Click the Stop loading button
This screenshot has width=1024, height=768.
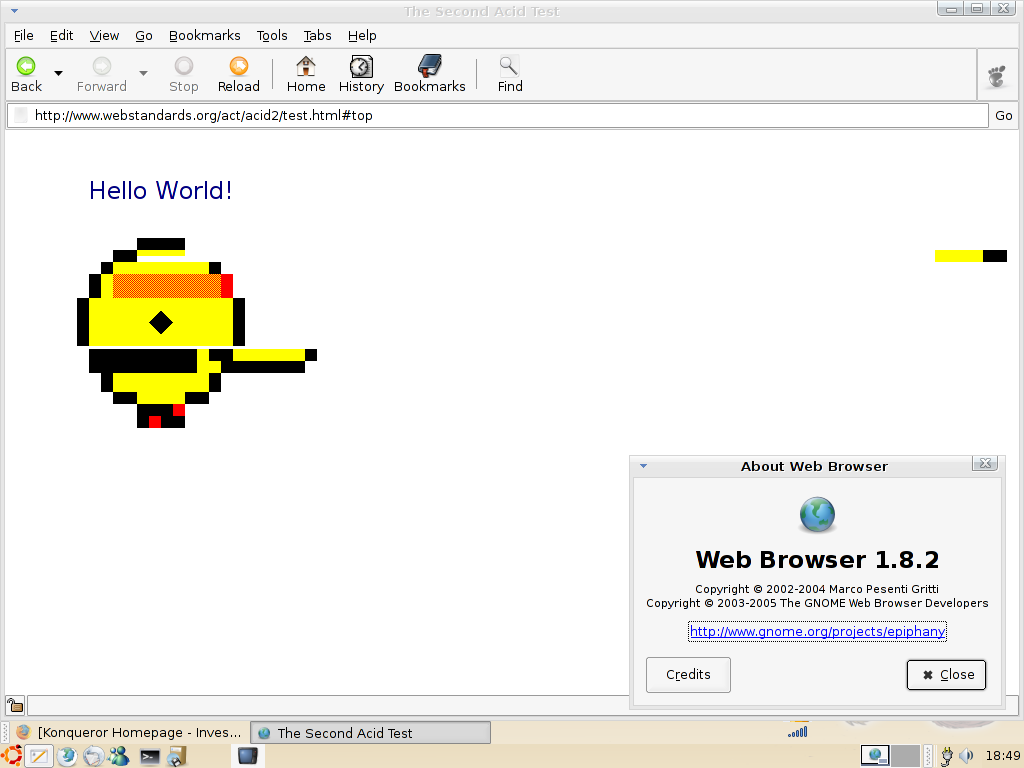coord(184,74)
